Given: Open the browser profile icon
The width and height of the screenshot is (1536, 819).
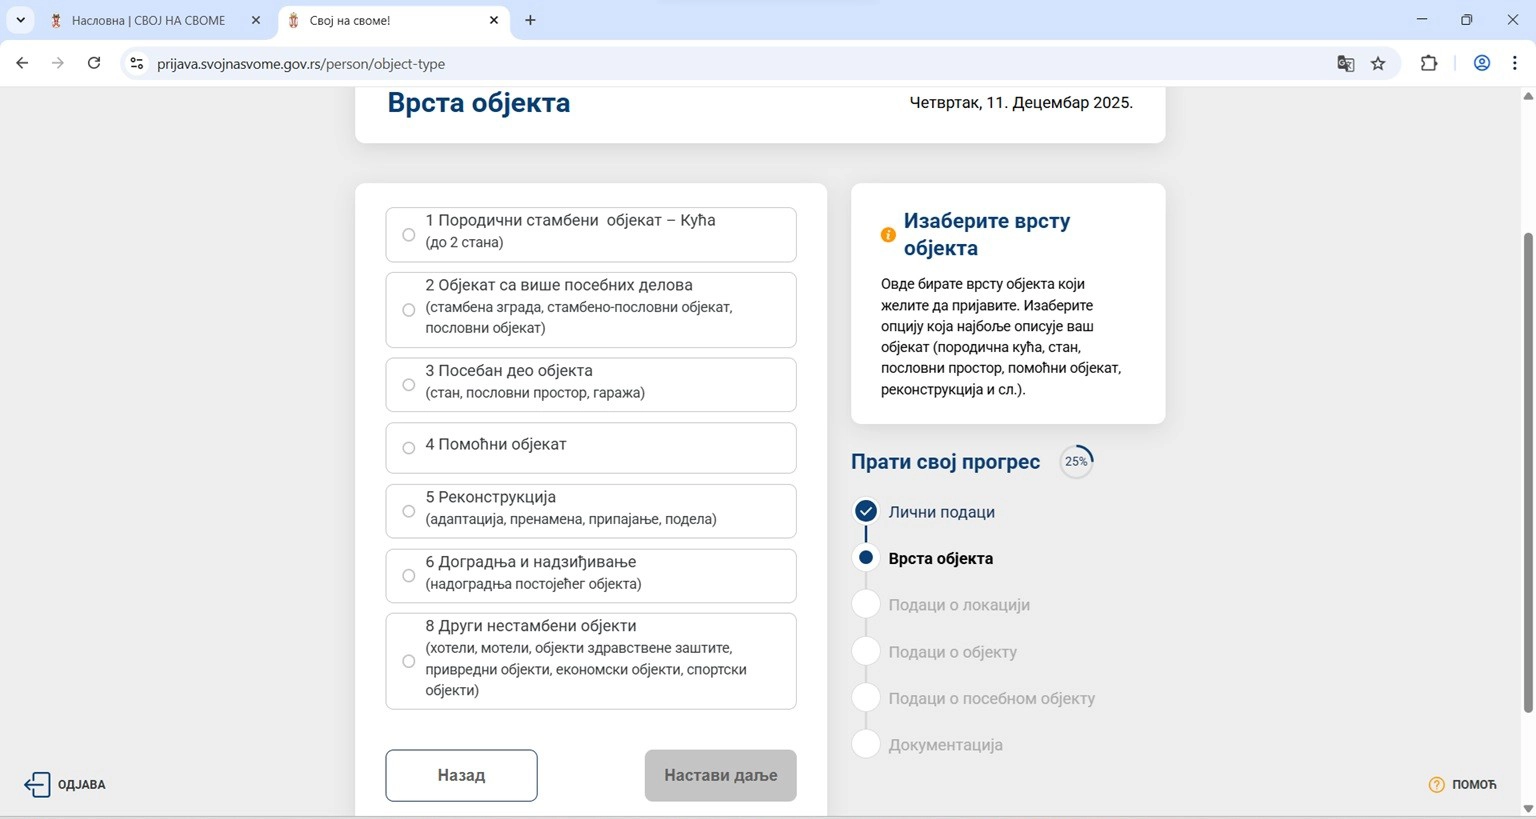Looking at the screenshot, I should (1482, 63).
